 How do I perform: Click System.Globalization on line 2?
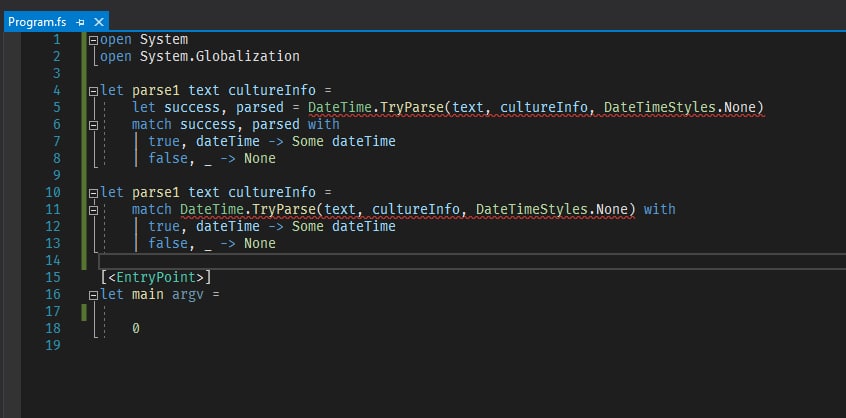pos(220,56)
